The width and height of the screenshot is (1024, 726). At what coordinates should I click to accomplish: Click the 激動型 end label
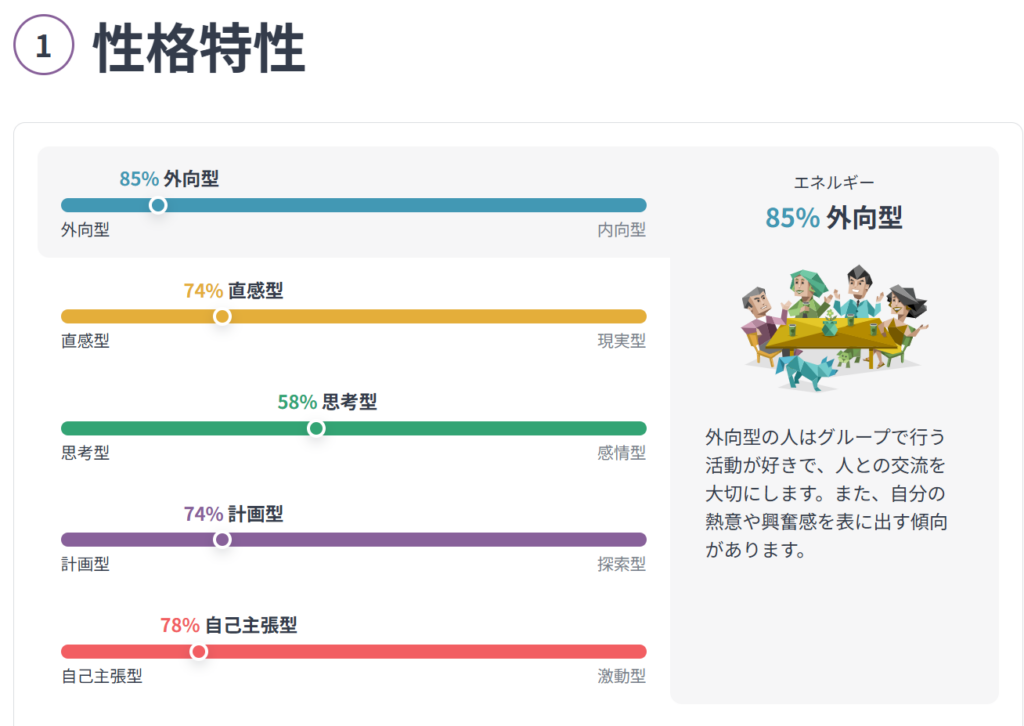point(621,676)
